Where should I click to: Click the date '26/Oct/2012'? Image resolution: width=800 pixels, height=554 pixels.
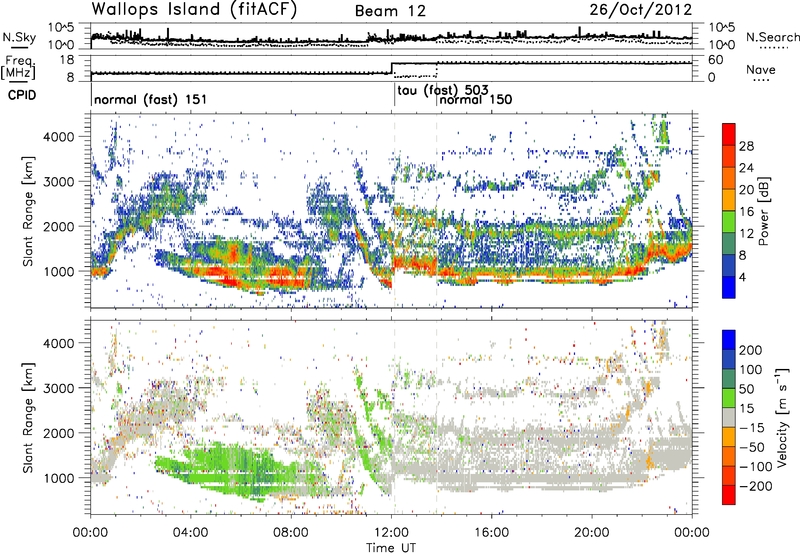(x=641, y=10)
